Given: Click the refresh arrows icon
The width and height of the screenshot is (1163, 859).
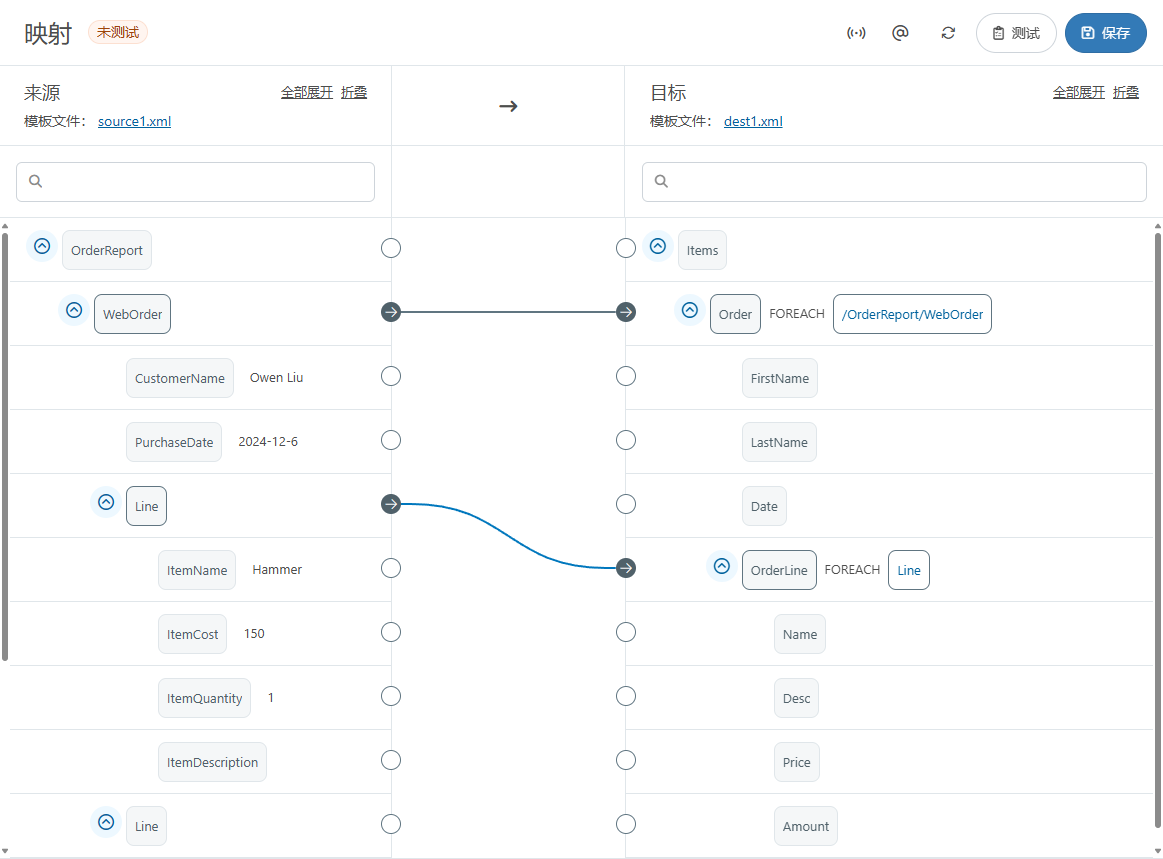Looking at the screenshot, I should tap(948, 33).
